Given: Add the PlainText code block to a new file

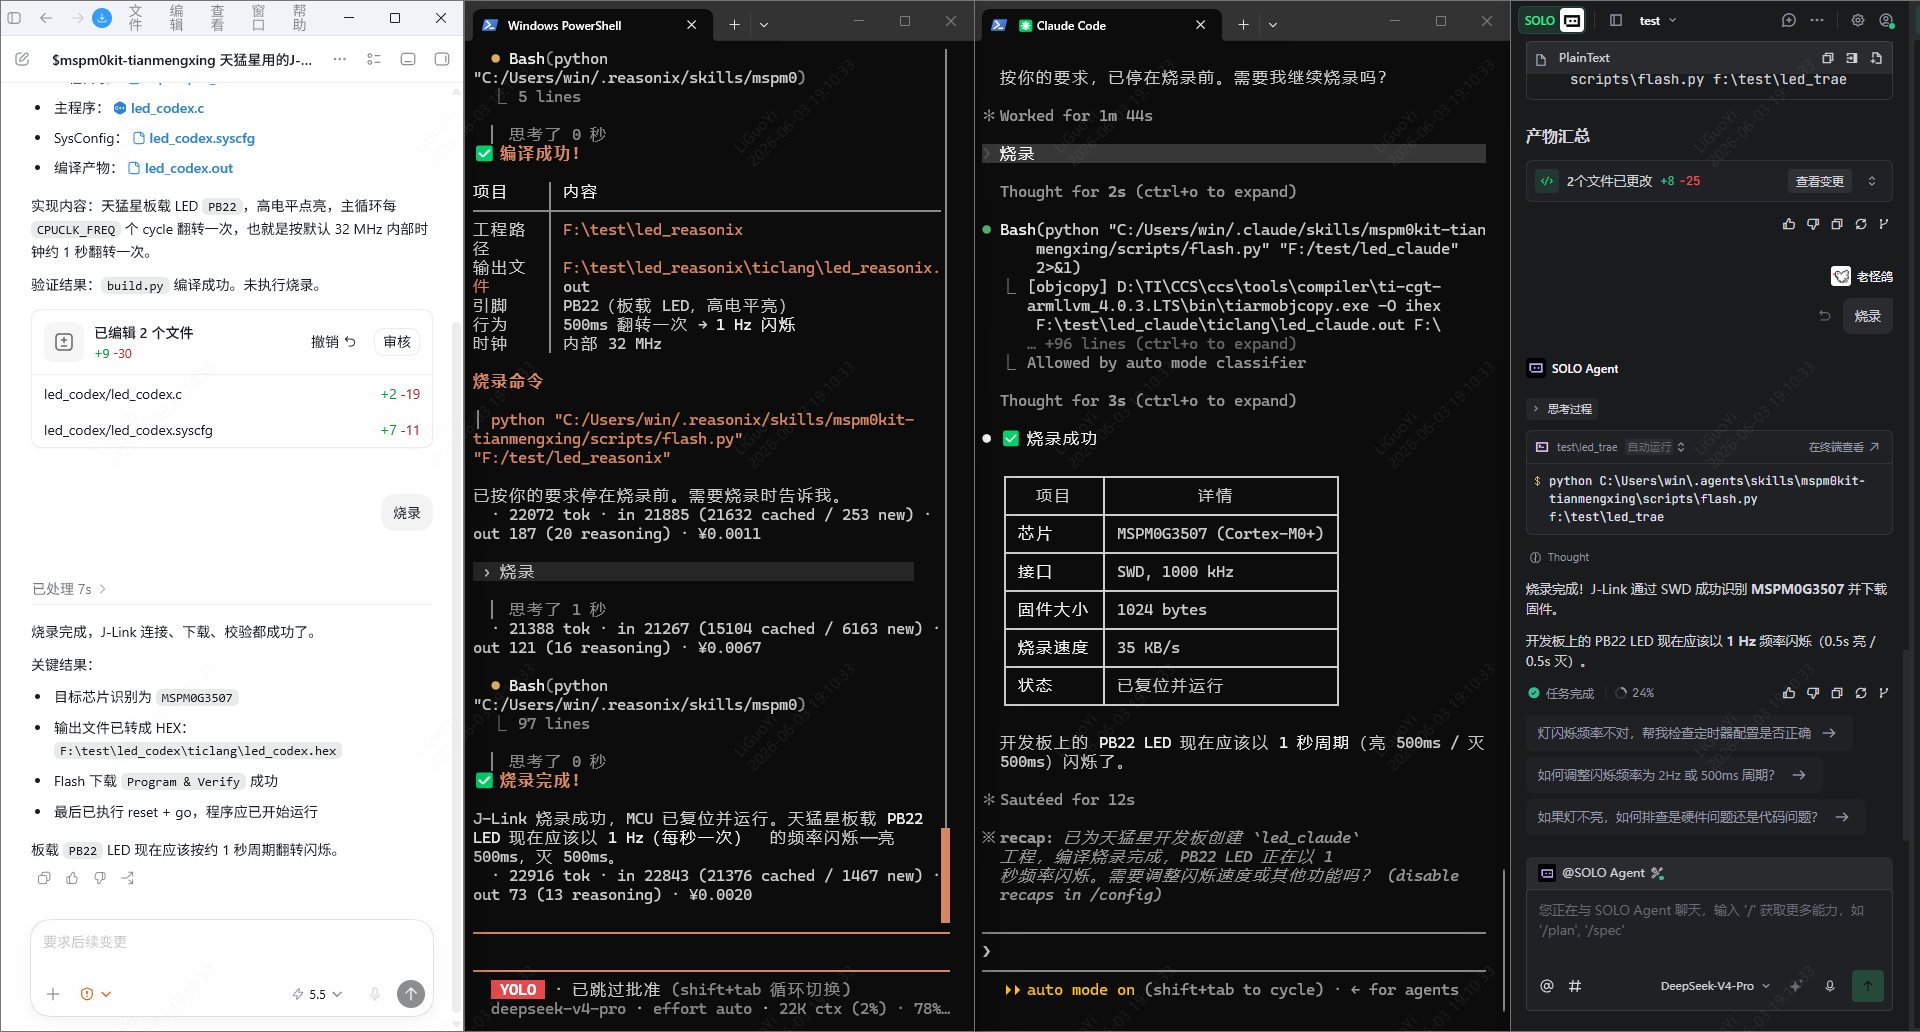Looking at the screenshot, I should tap(1876, 58).
